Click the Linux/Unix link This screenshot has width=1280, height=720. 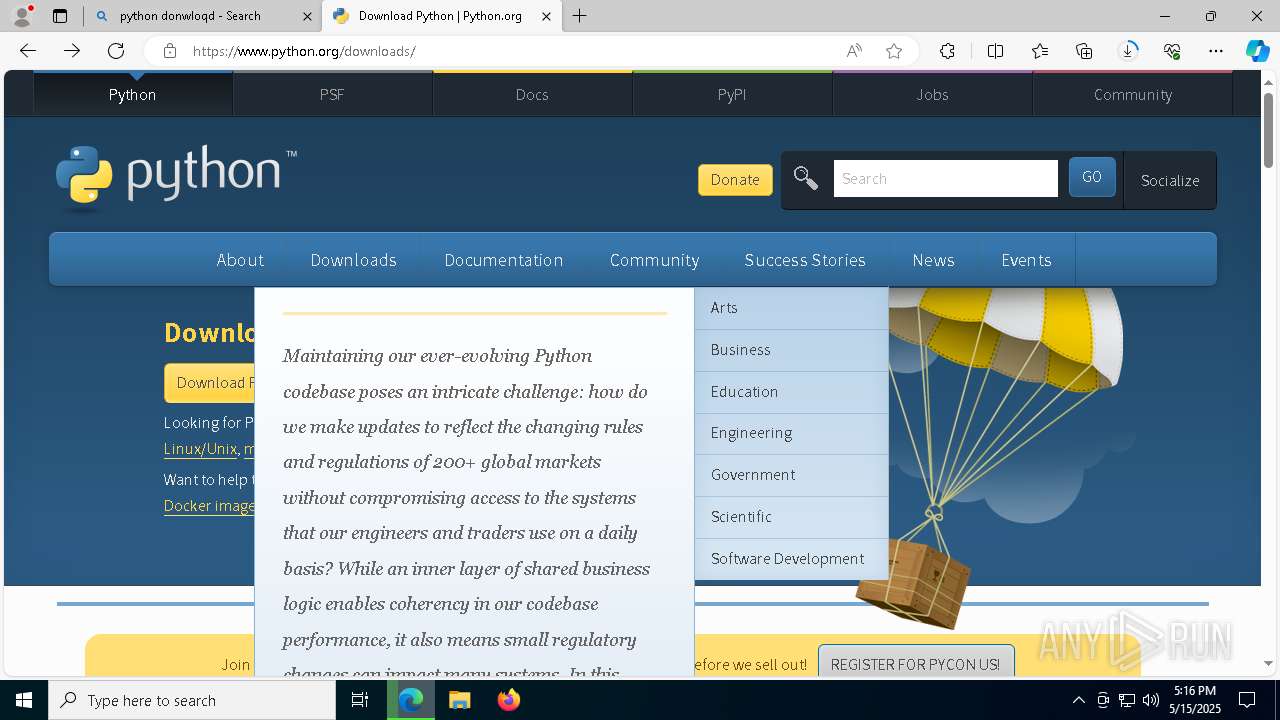click(x=200, y=449)
